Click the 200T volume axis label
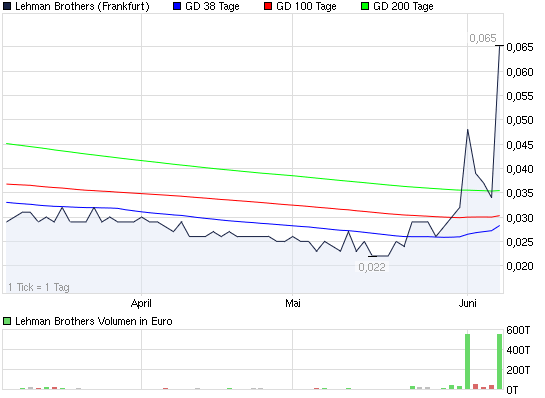The image size is (545, 398). (519, 370)
